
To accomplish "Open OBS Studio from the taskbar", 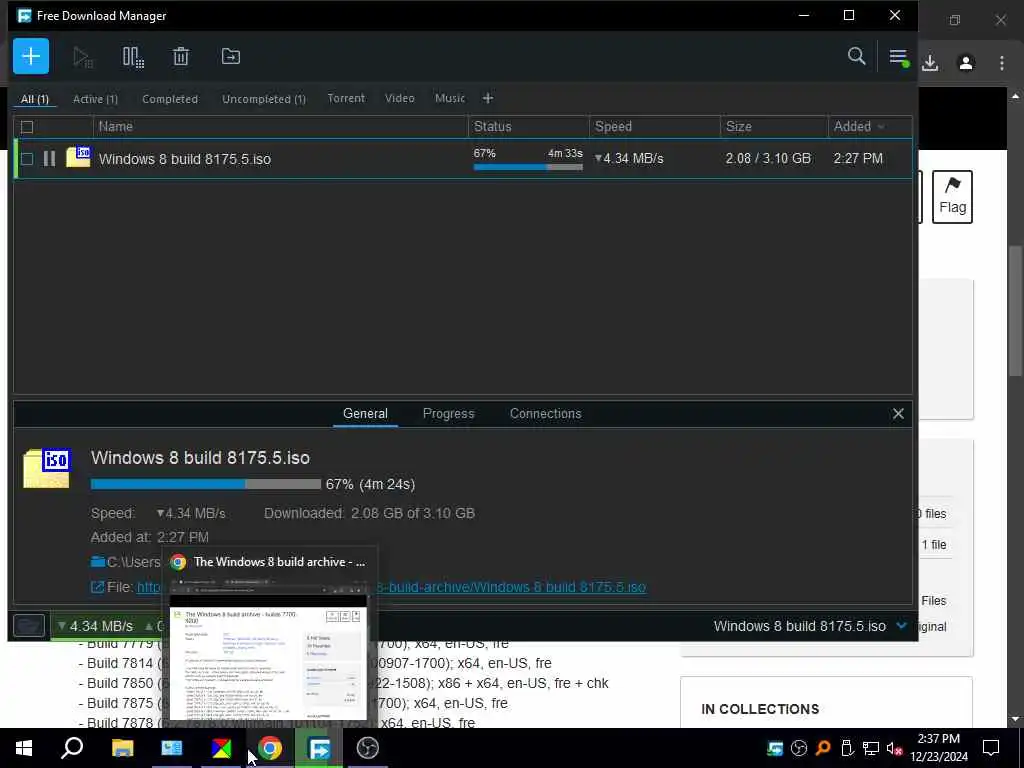I will click(368, 748).
